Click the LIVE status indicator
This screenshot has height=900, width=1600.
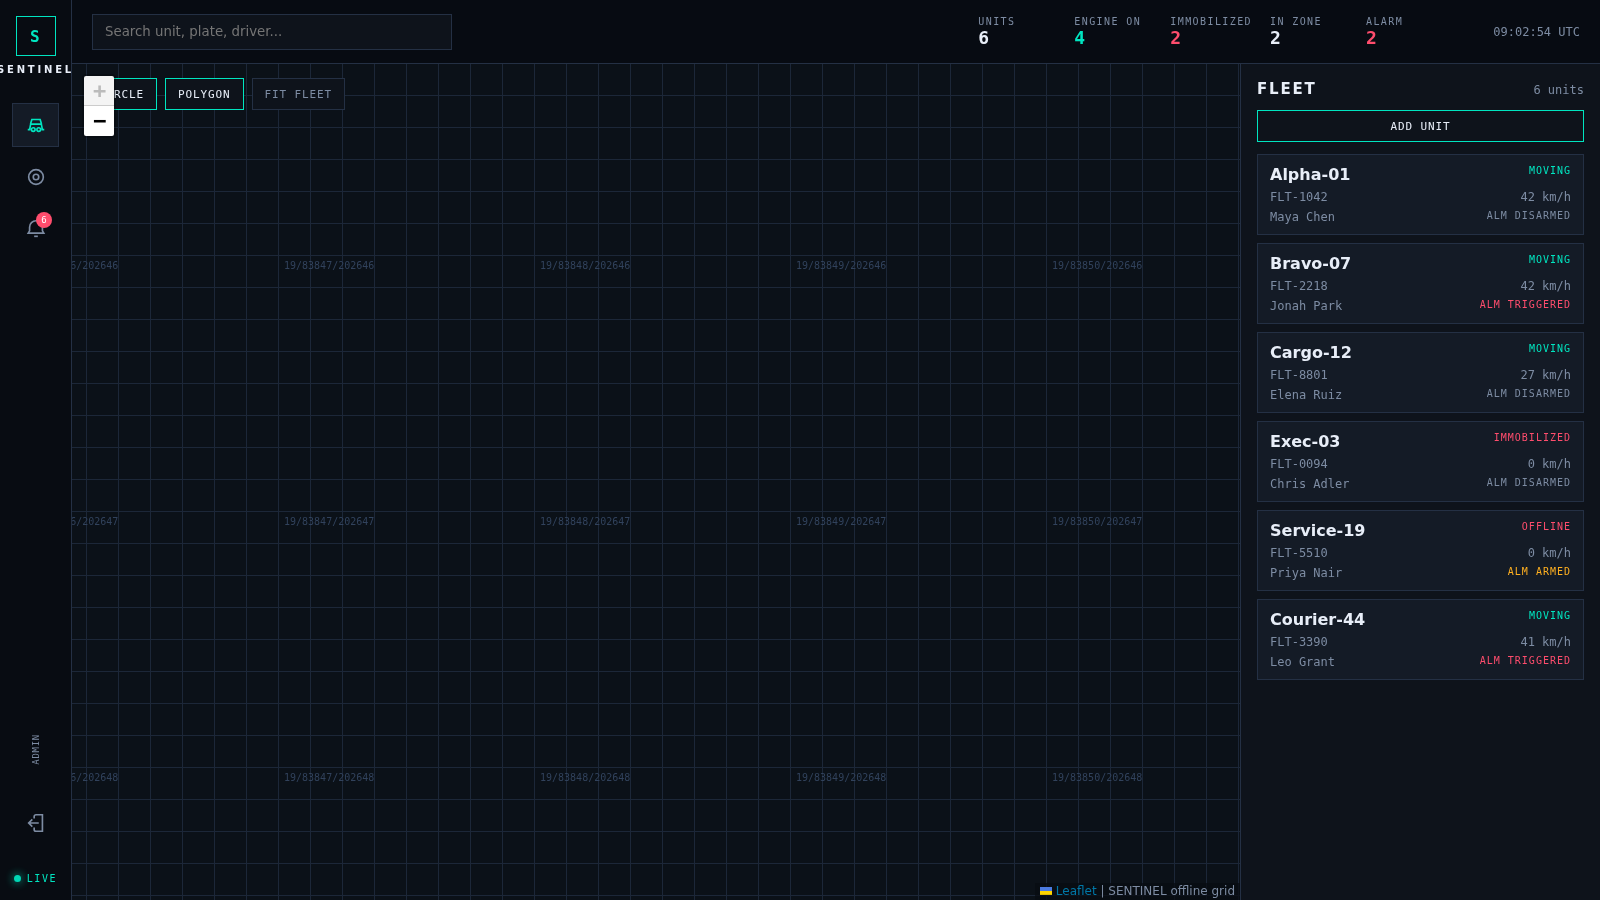click(35, 879)
